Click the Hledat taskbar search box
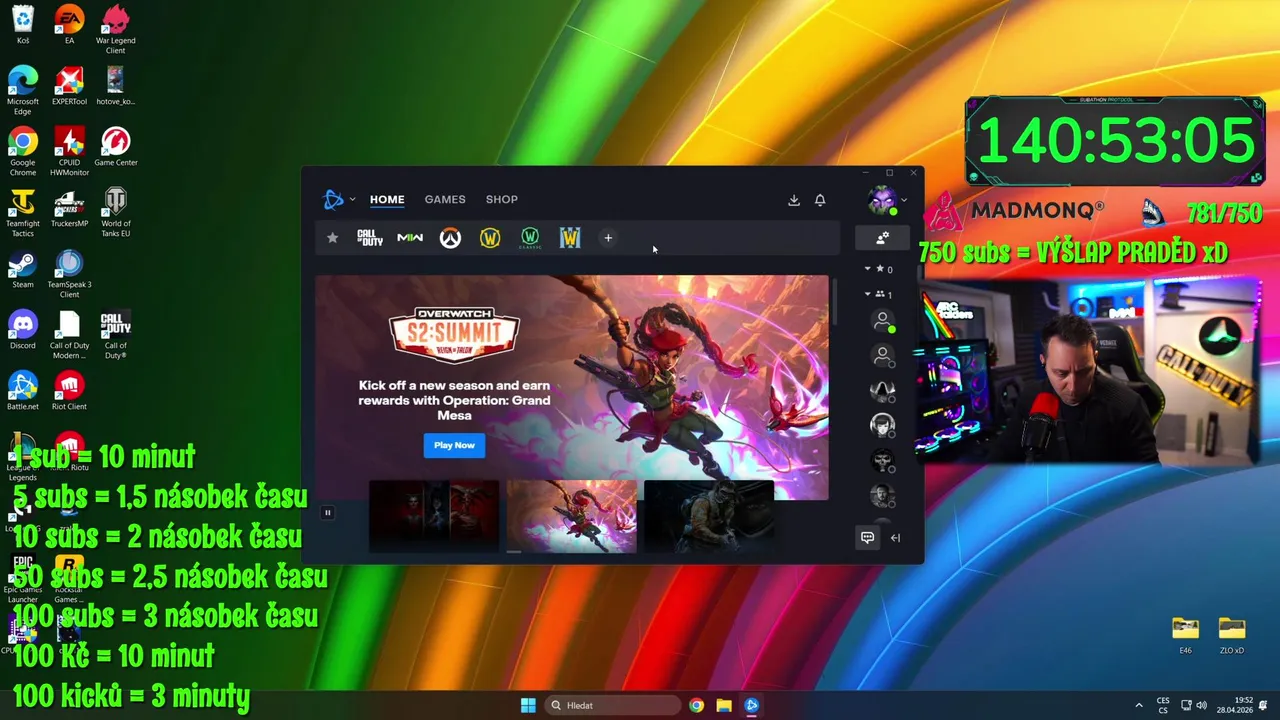This screenshot has height=720, width=1280. tap(612, 705)
